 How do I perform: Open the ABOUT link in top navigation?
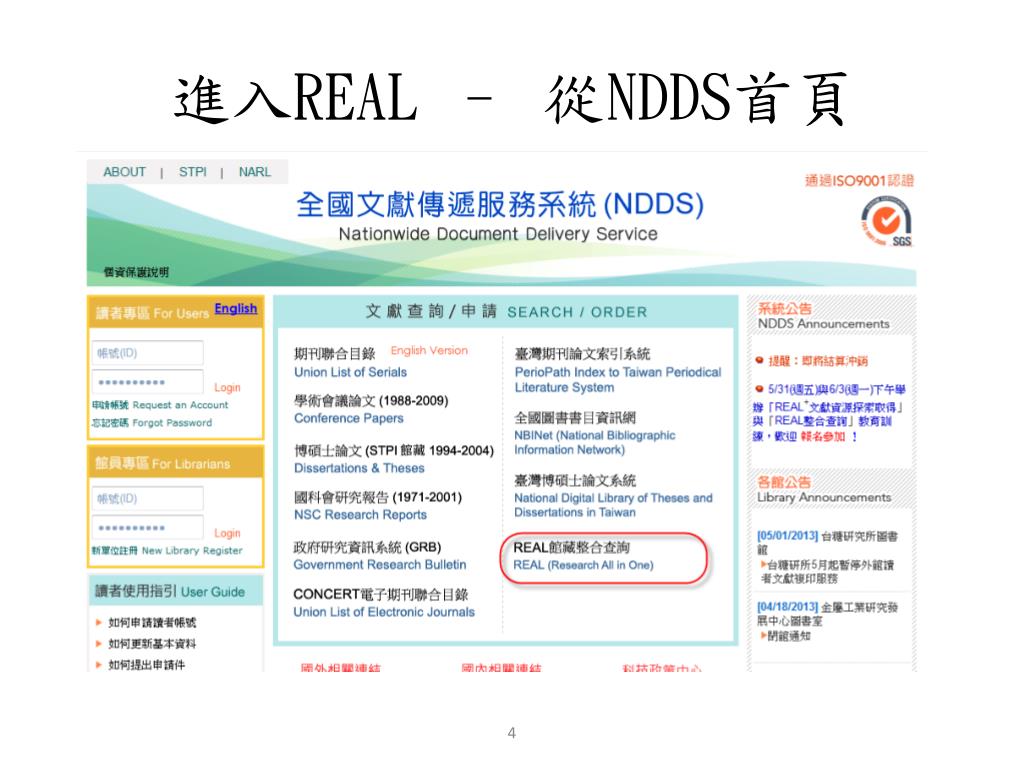(124, 172)
